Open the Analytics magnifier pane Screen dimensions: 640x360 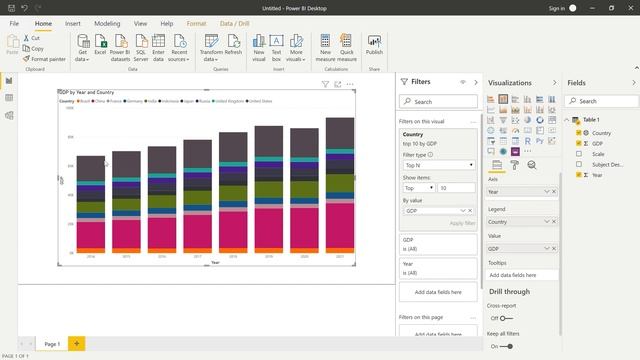(x=531, y=165)
